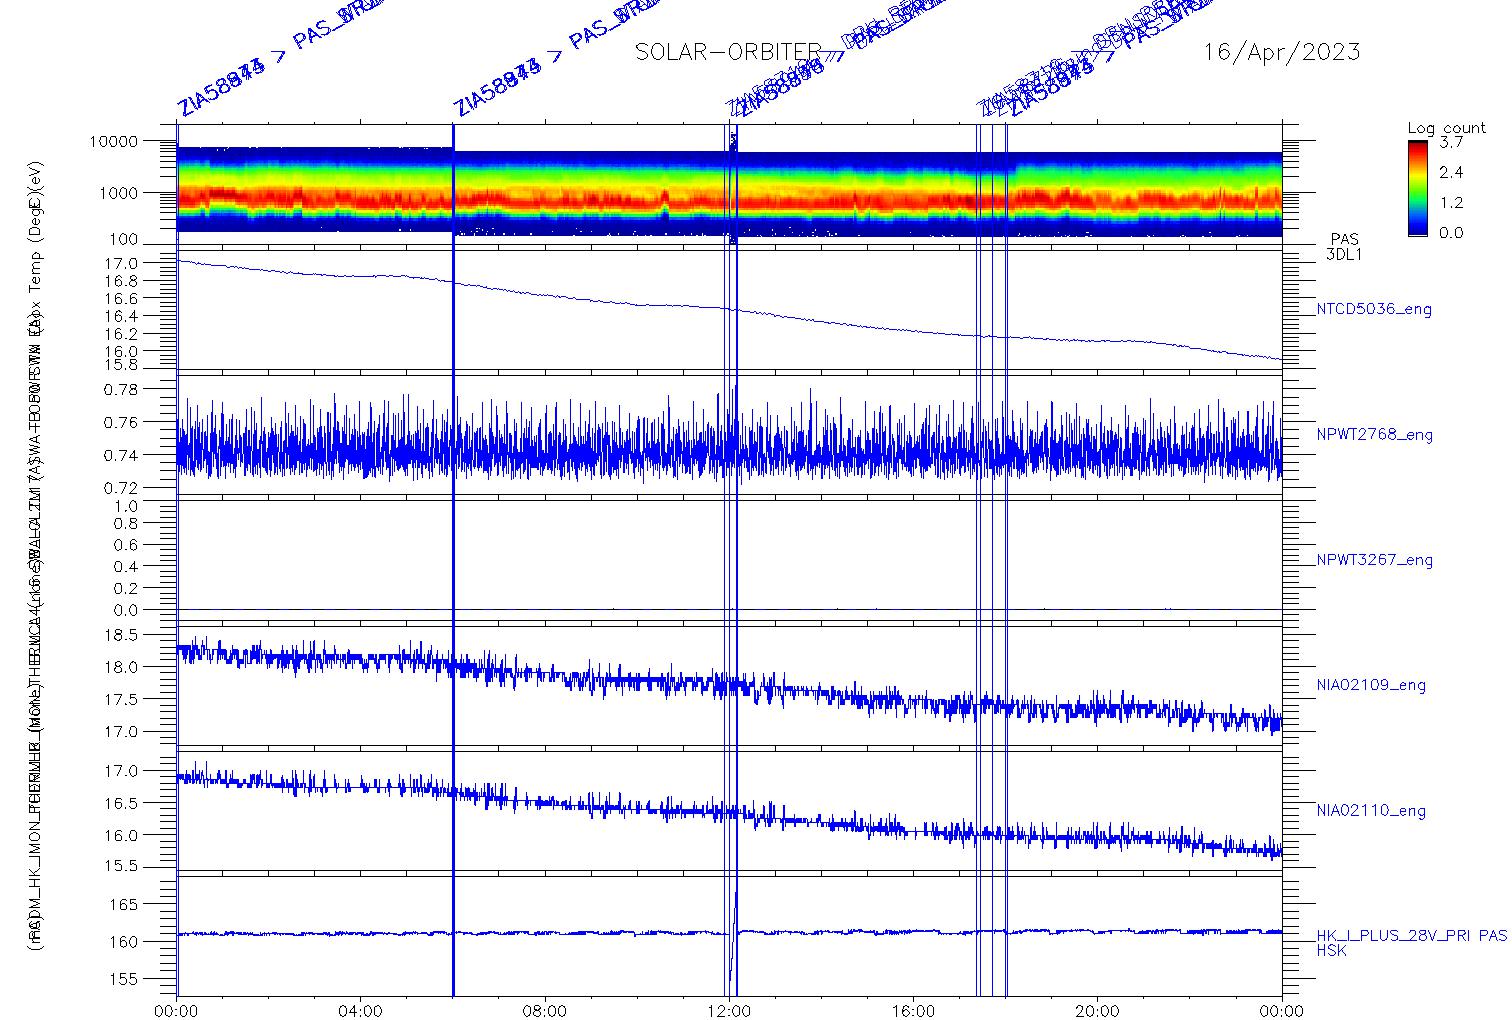The image size is (1512, 1020).
Task: Click the PAS 3DL1 spectrogram label
Action: [x=1344, y=247]
